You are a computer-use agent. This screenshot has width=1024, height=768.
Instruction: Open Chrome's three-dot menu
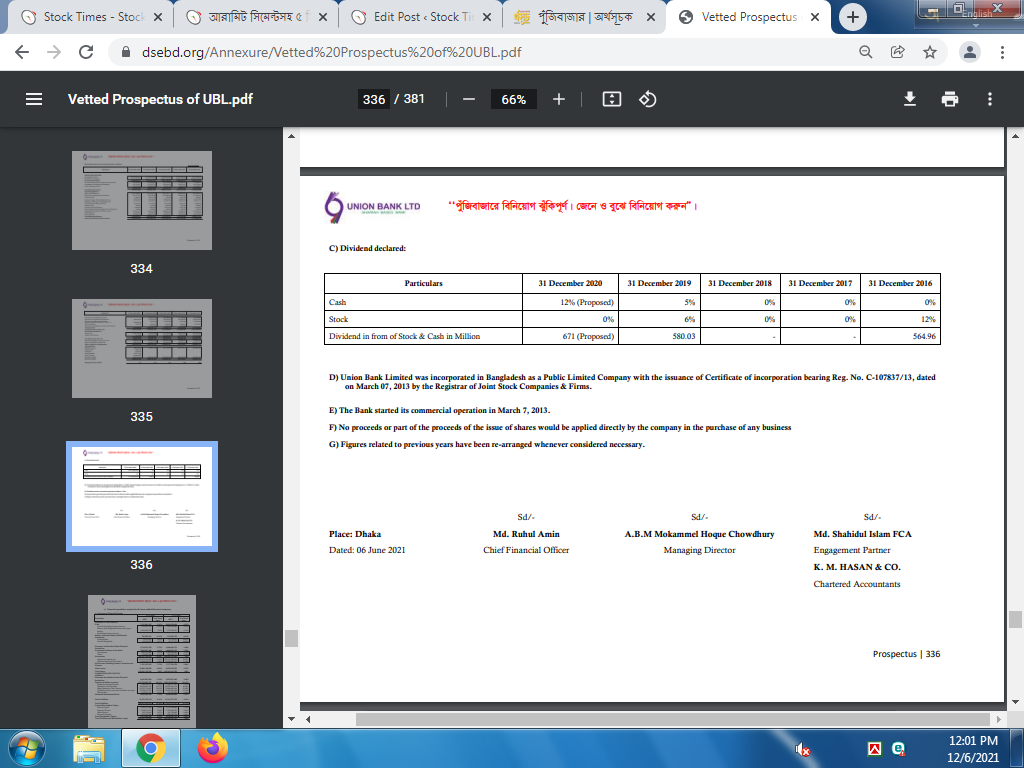1002,52
